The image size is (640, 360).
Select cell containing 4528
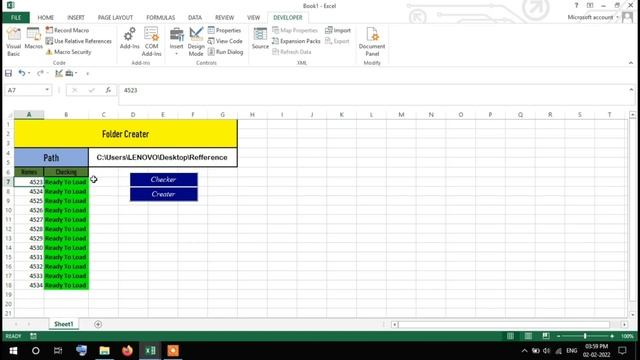(x=29, y=229)
